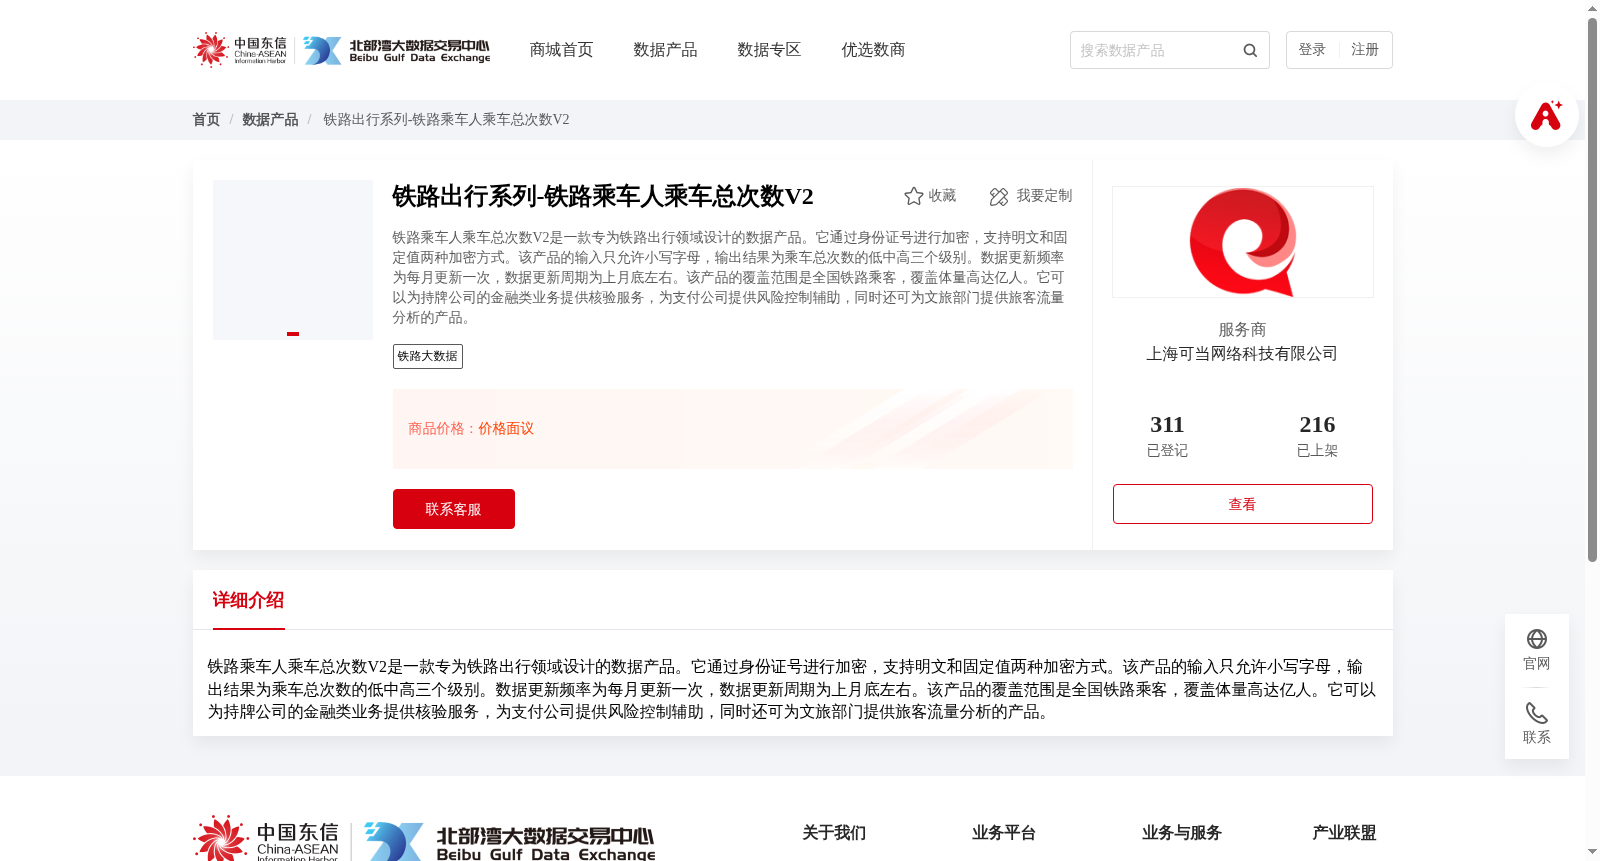Click the China-ASEAN Information Harbor logo in header

240,49
